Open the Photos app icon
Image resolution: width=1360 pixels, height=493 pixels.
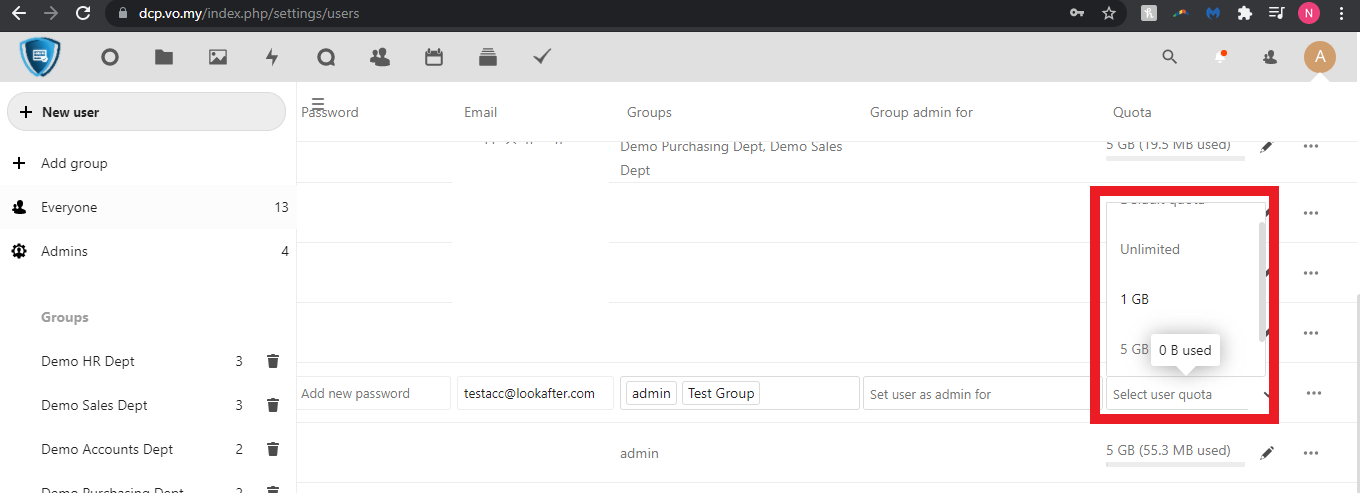[x=218, y=58]
